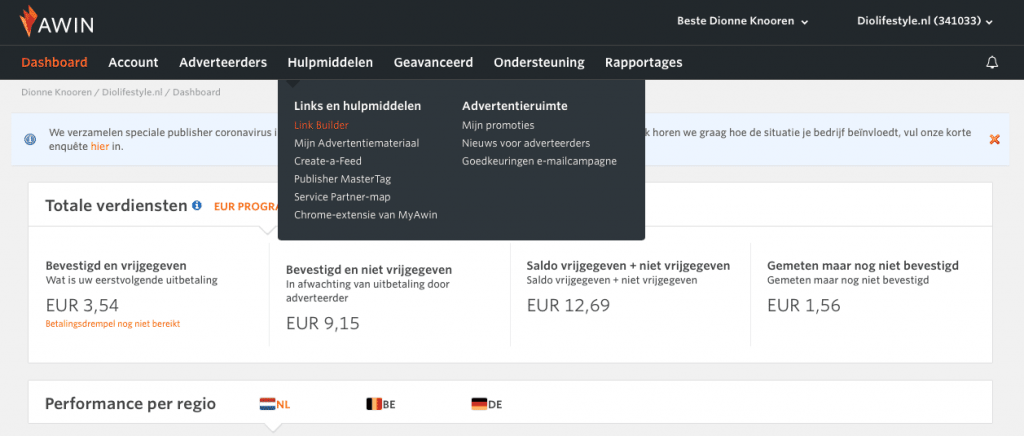Open the Ondersteuning menu

[539, 63]
